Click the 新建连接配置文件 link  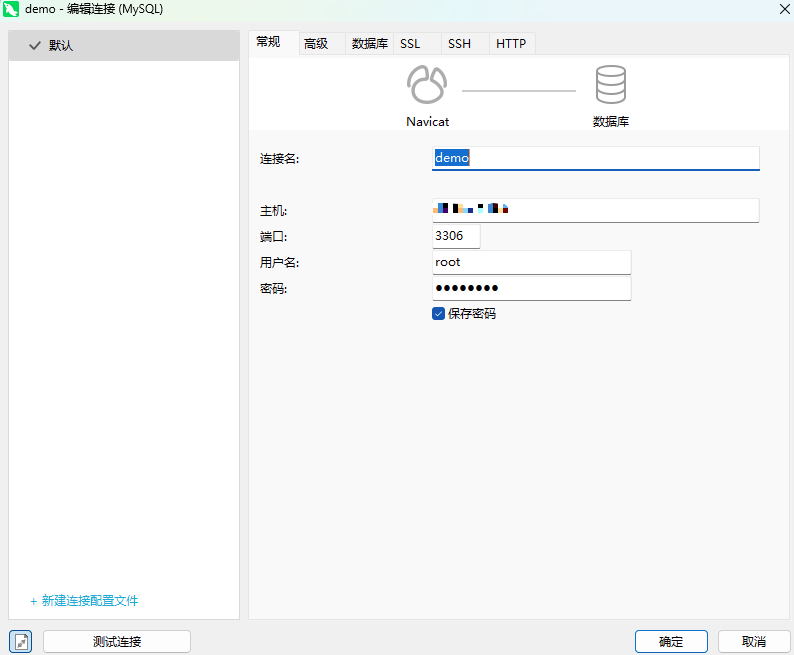click(x=84, y=601)
